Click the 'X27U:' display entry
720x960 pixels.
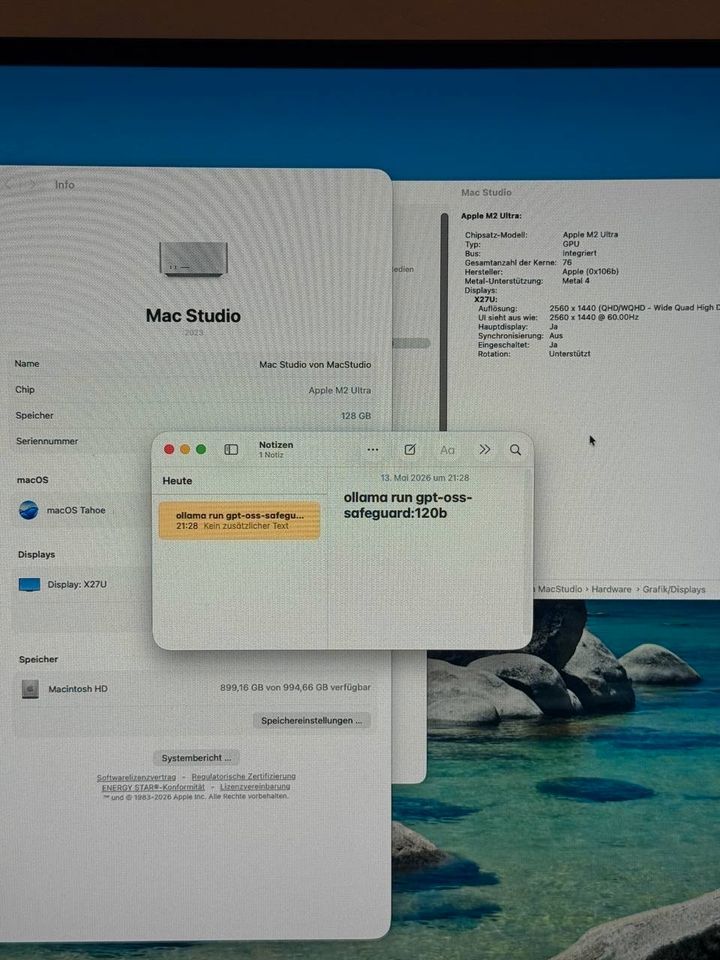pos(486,299)
